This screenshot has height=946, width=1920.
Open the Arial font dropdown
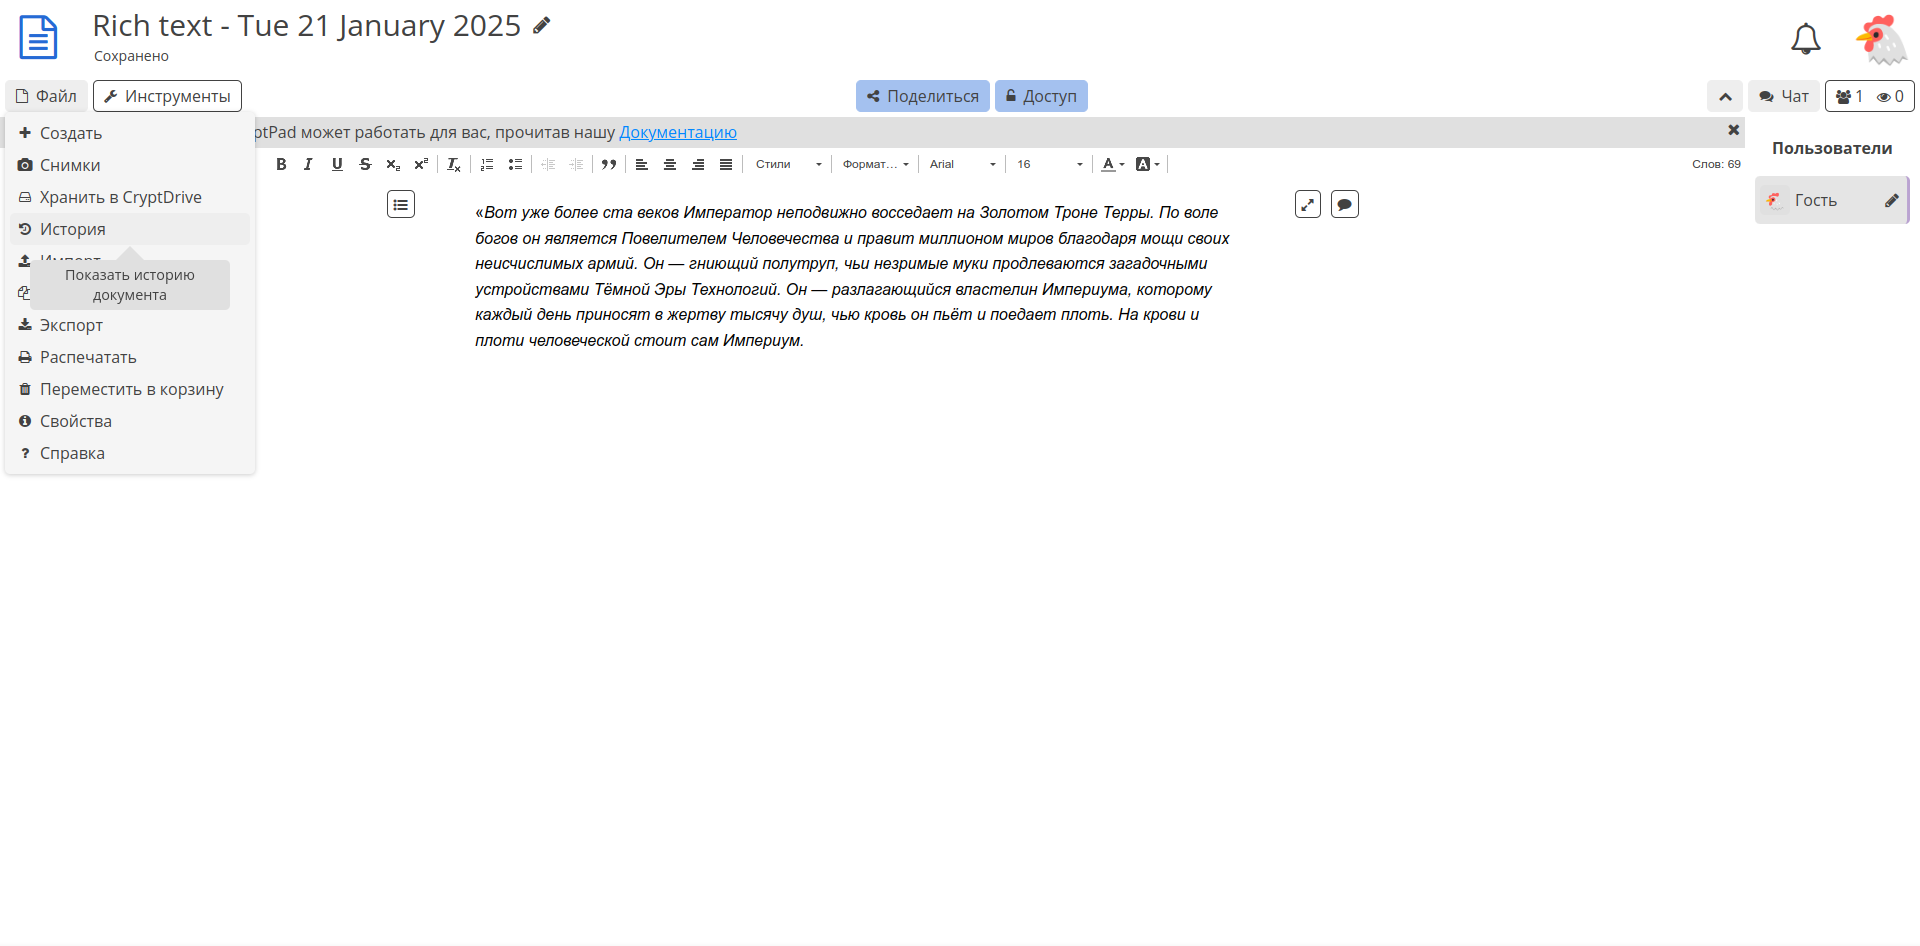(962, 164)
